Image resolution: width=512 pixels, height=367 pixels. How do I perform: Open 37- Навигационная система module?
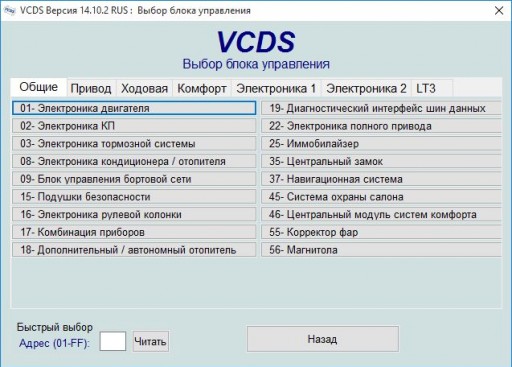381,179
